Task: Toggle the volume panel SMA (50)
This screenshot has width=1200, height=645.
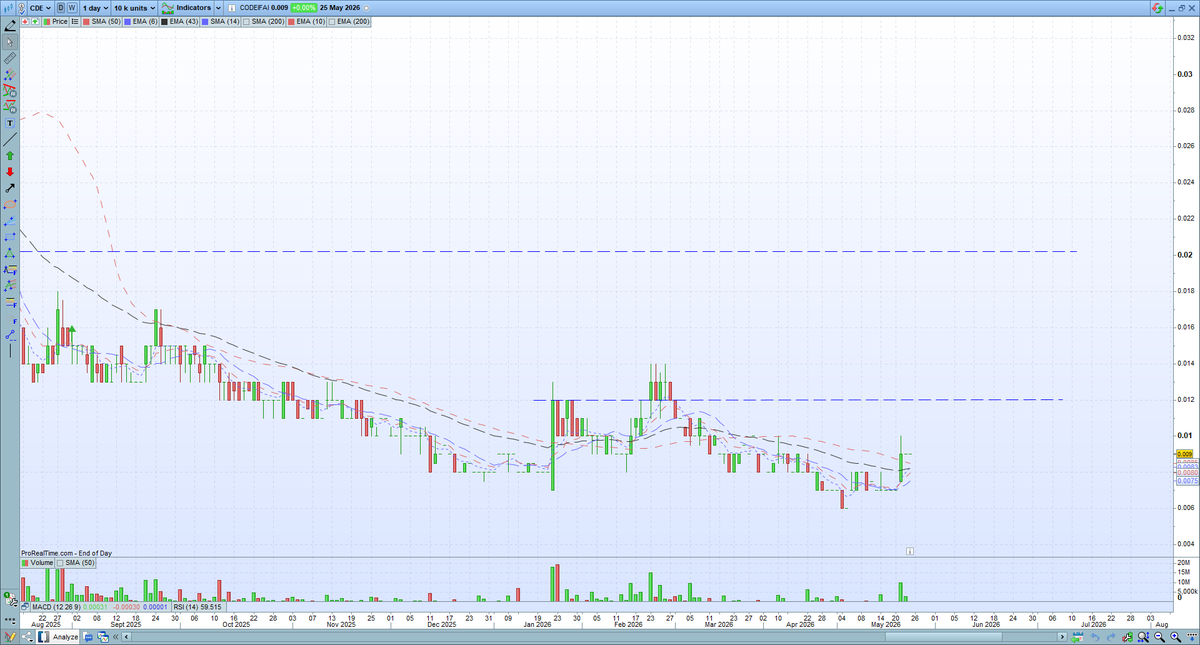Action: point(76,563)
